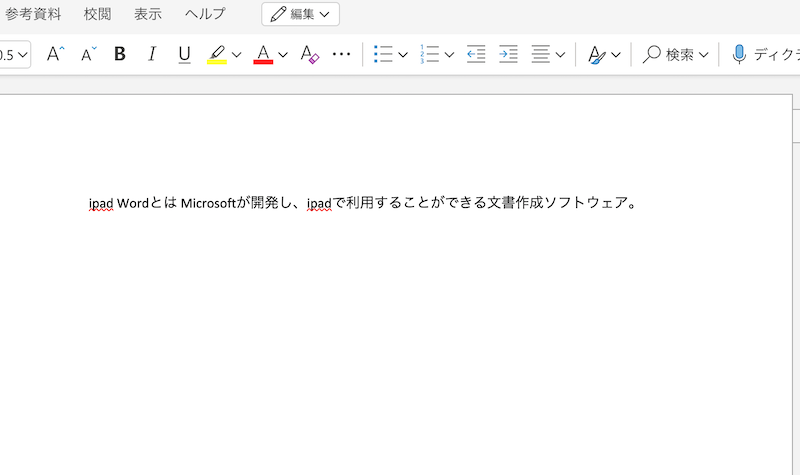
Task: Apply the yellow text highlight color
Action: (x=217, y=54)
